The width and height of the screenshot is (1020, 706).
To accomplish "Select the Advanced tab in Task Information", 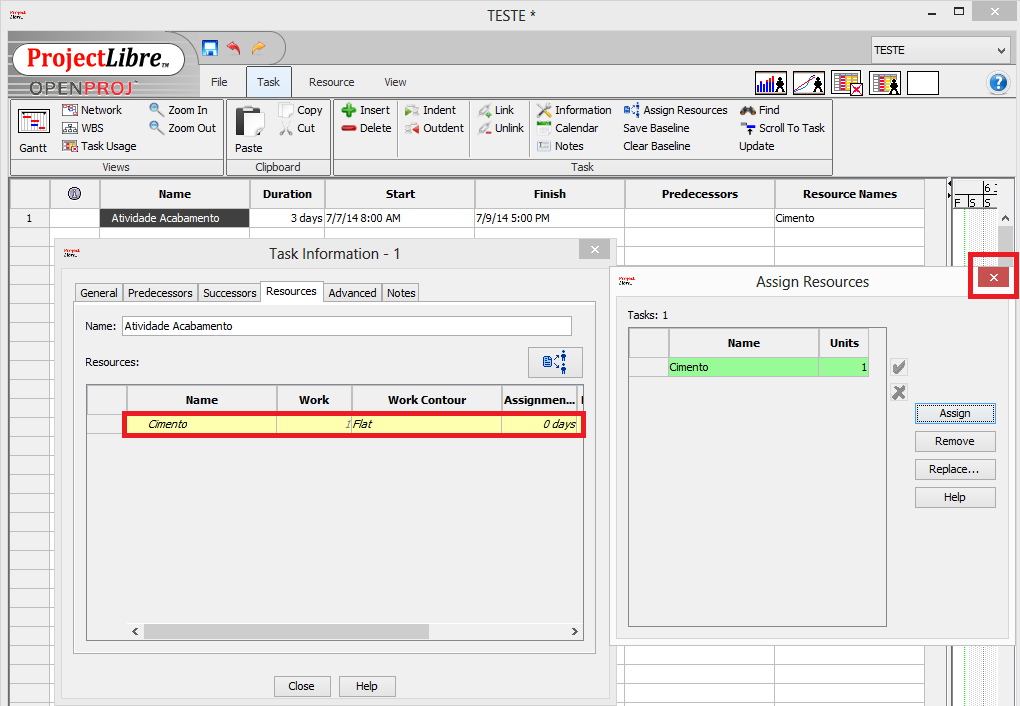I will coord(352,292).
